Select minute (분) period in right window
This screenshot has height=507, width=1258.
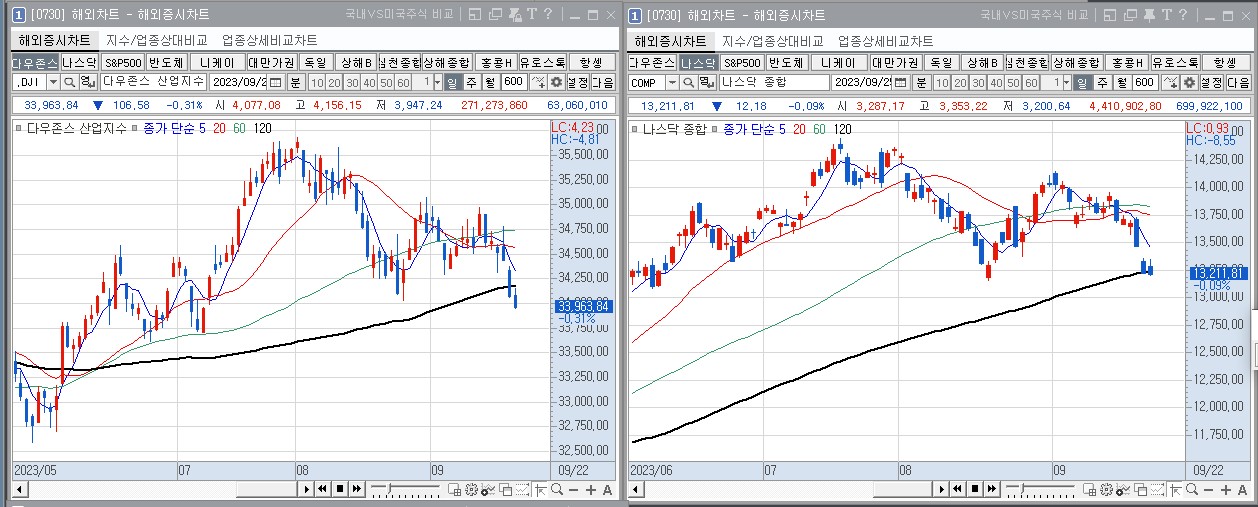point(921,82)
